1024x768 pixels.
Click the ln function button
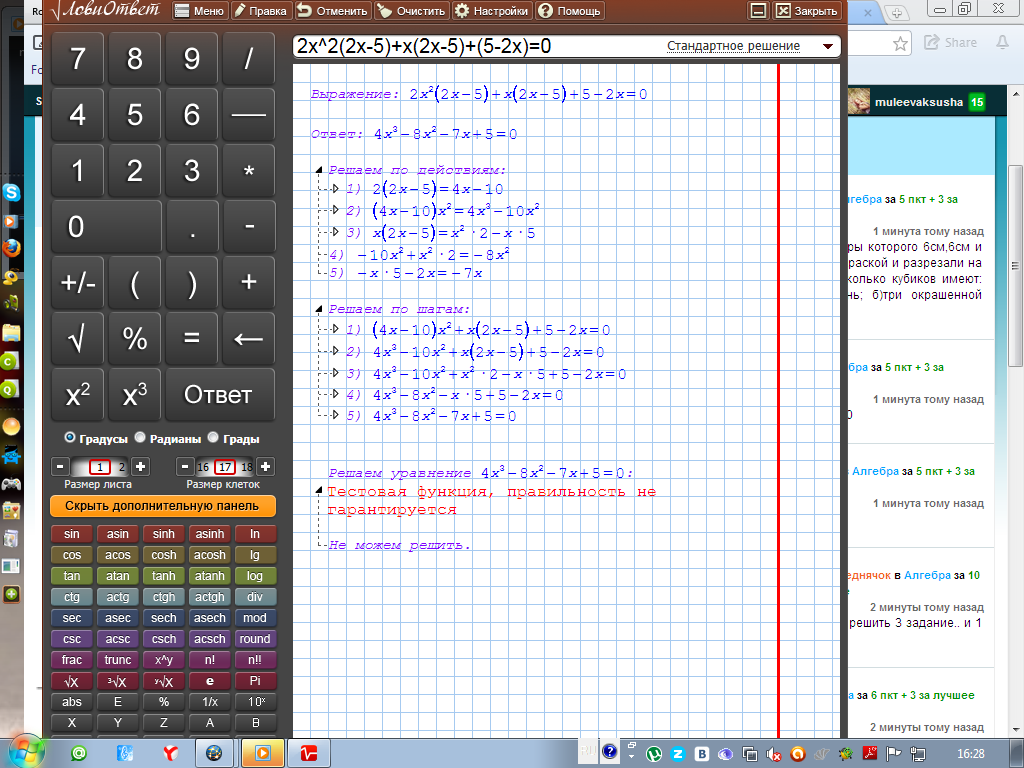pos(255,534)
